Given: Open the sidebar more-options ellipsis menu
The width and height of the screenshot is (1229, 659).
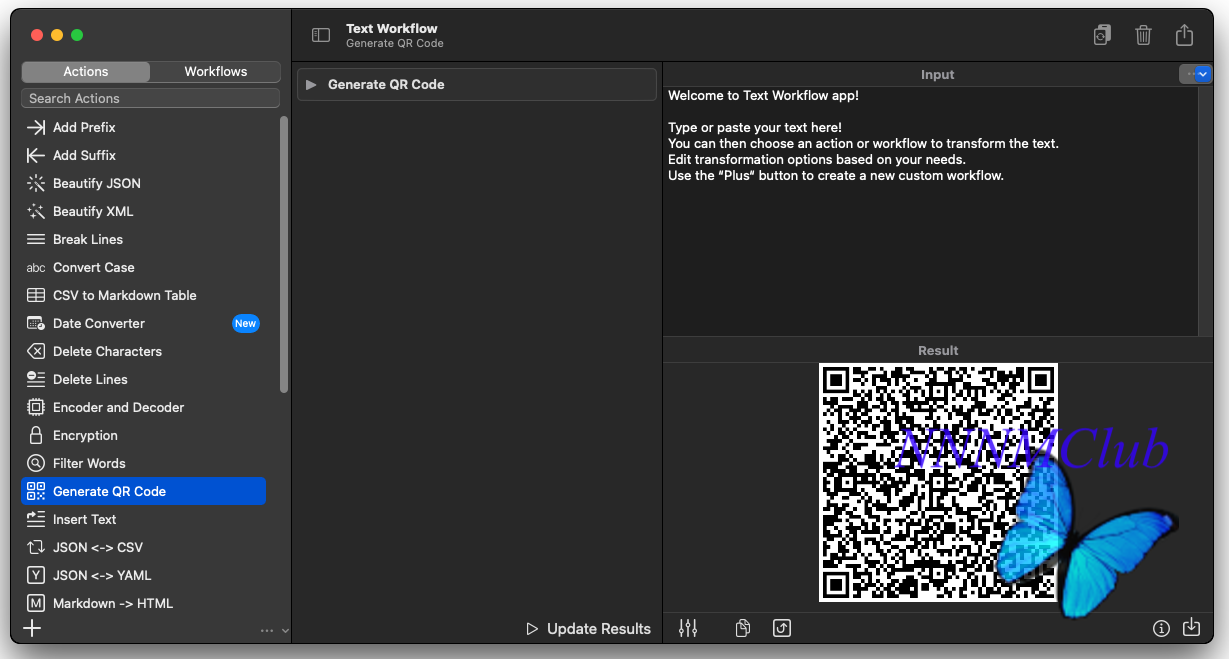Looking at the screenshot, I should pos(274,630).
